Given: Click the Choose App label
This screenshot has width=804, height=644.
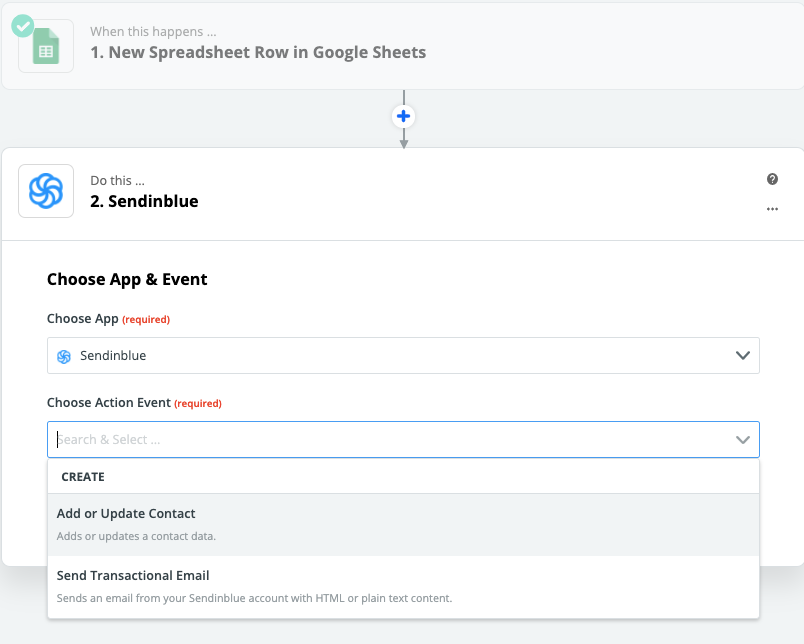Looking at the screenshot, I should (83, 318).
